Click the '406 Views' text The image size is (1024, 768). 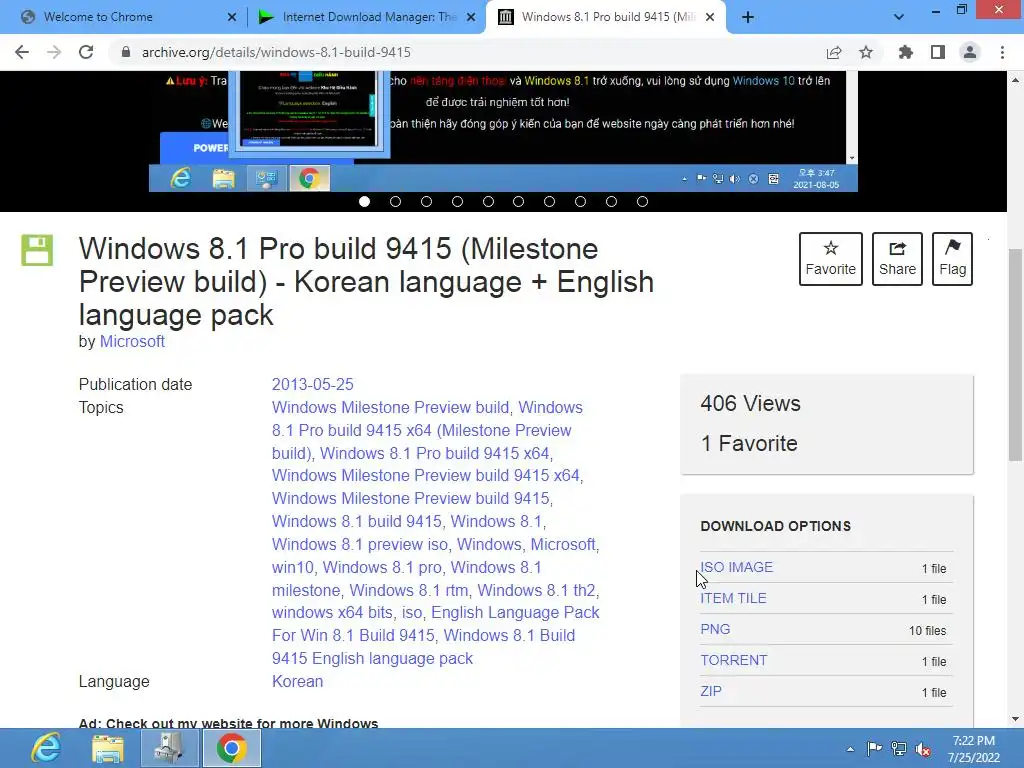[x=750, y=404]
